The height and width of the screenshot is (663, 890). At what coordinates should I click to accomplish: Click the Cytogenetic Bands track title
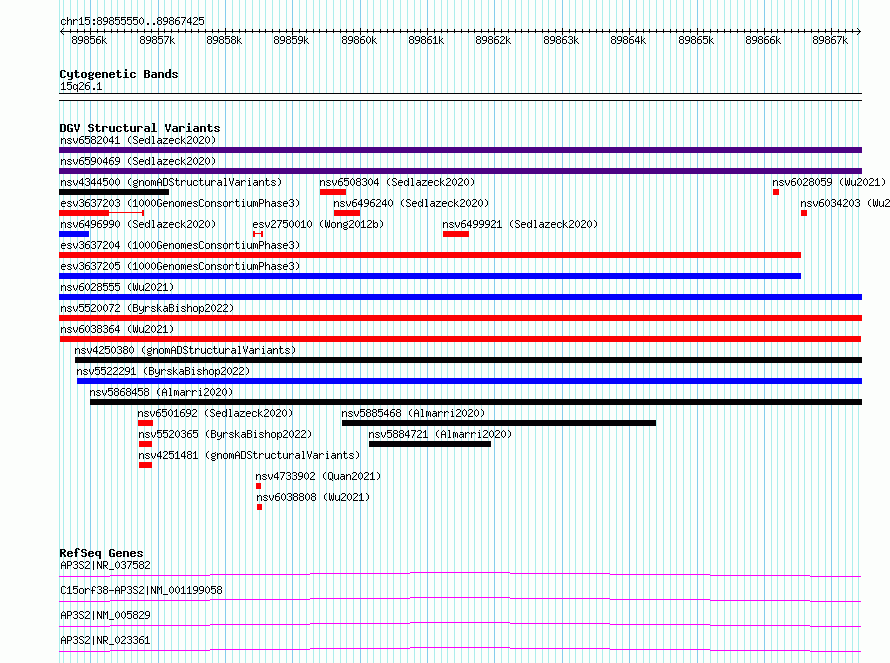click(x=119, y=74)
